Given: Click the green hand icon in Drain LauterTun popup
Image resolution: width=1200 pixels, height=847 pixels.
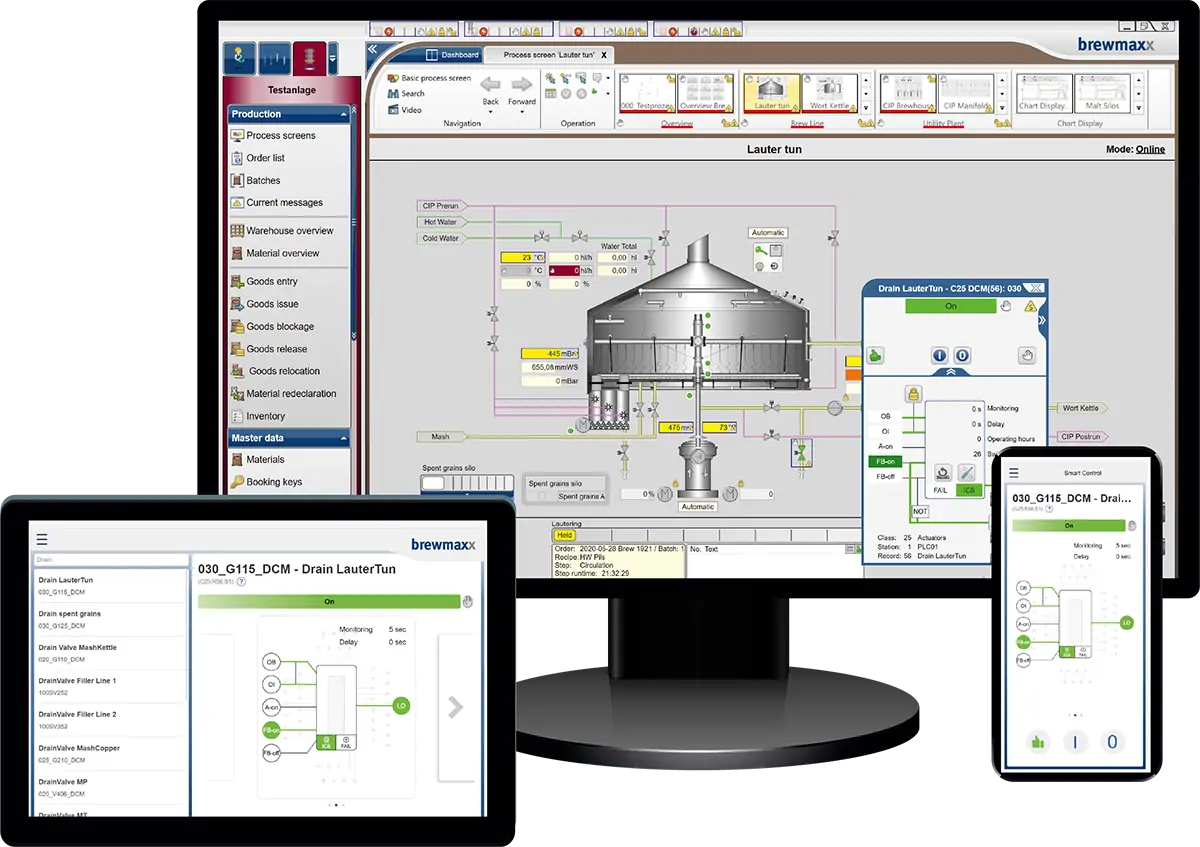Looking at the screenshot, I should pyautogui.click(x=875, y=355).
